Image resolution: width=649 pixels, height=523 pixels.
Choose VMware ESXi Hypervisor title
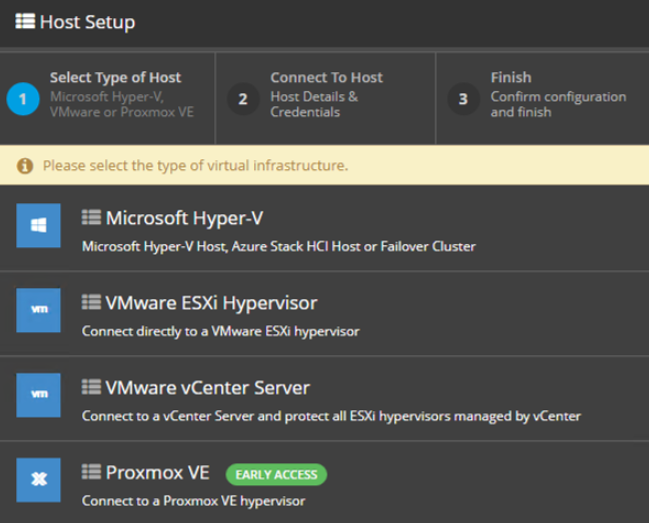212,303
